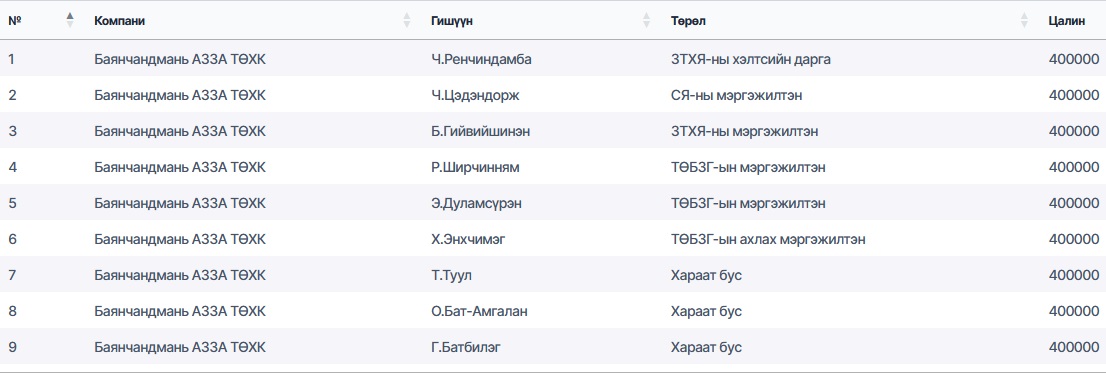Select ТӨБЗГ-ын ахлах мэргэжилтэн cell
The width and height of the screenshot is (1106, 373).
pos(769,239)
